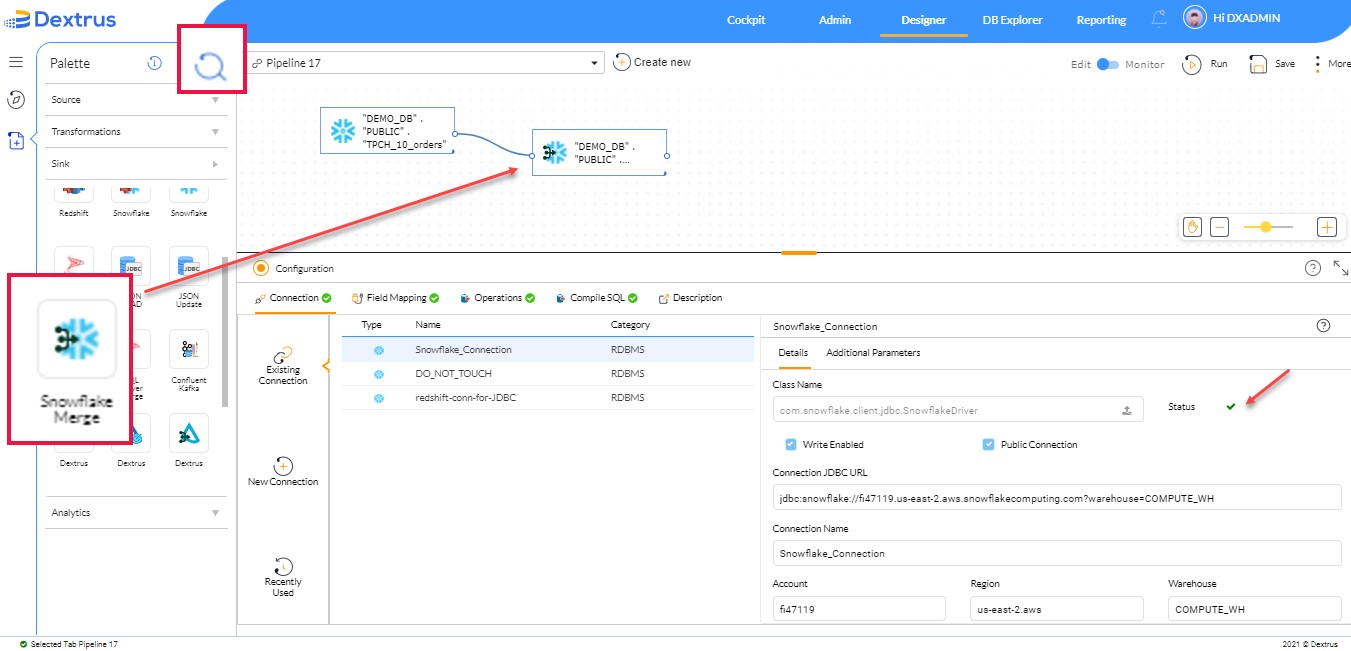
Task: Click the Palette search magnifier icon
Action: (211, 66)
